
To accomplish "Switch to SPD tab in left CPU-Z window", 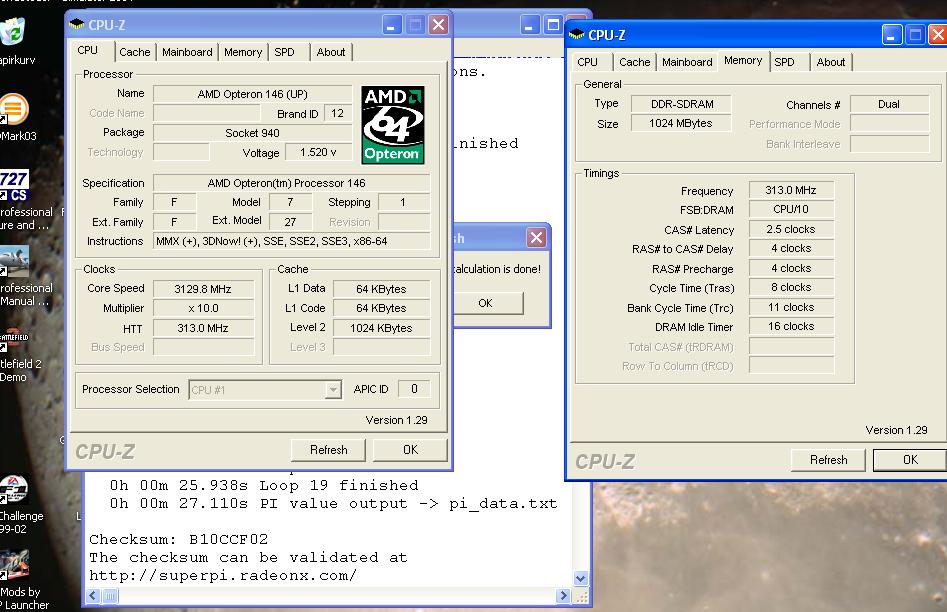I will [x=284, y=52].
